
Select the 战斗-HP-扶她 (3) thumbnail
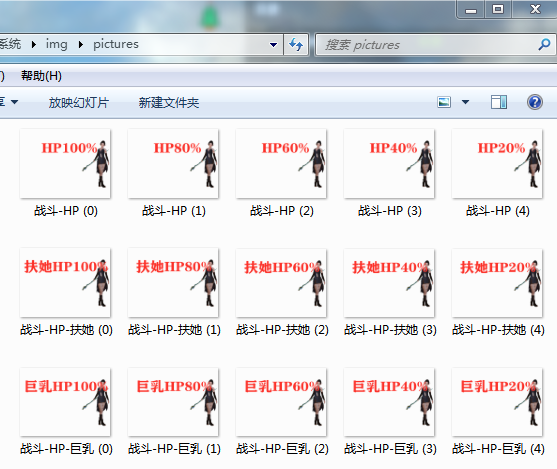click(389, 283)
